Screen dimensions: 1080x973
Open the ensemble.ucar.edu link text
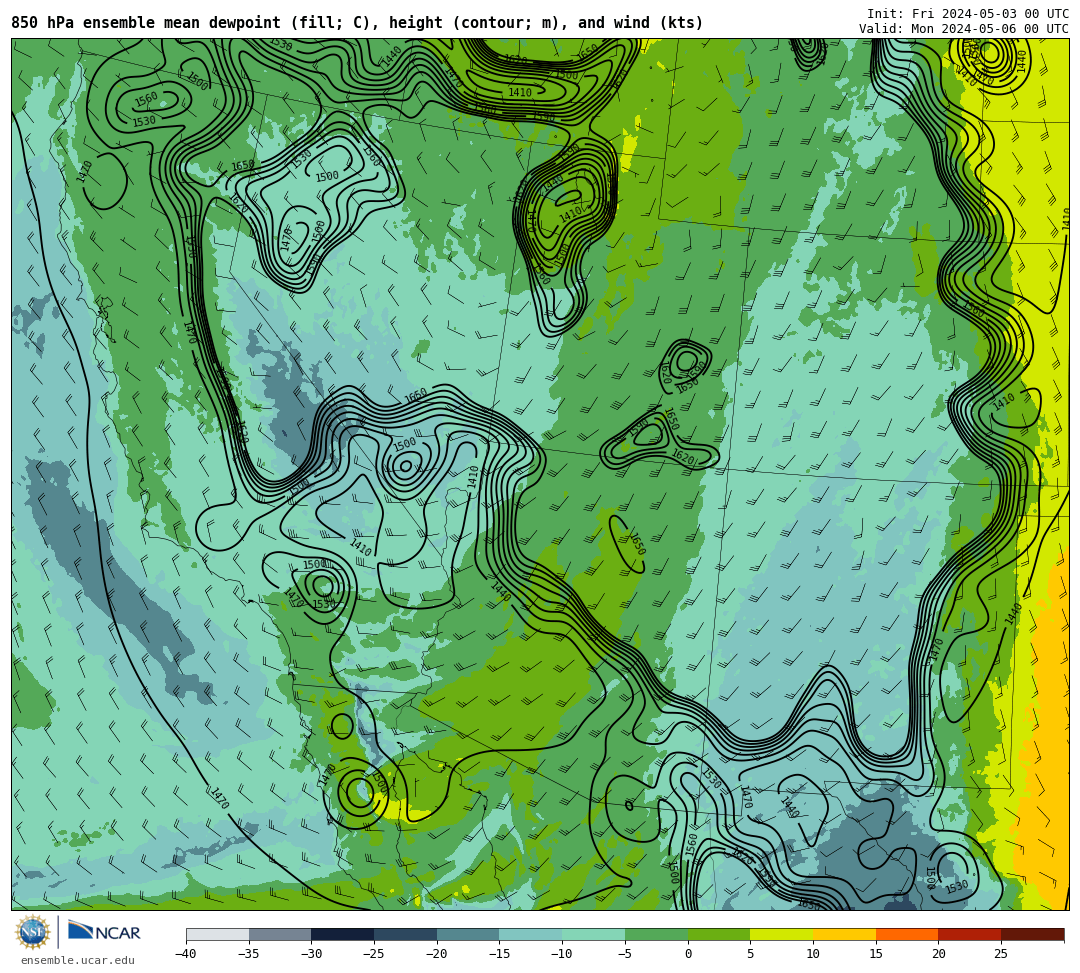click(78, 960)
